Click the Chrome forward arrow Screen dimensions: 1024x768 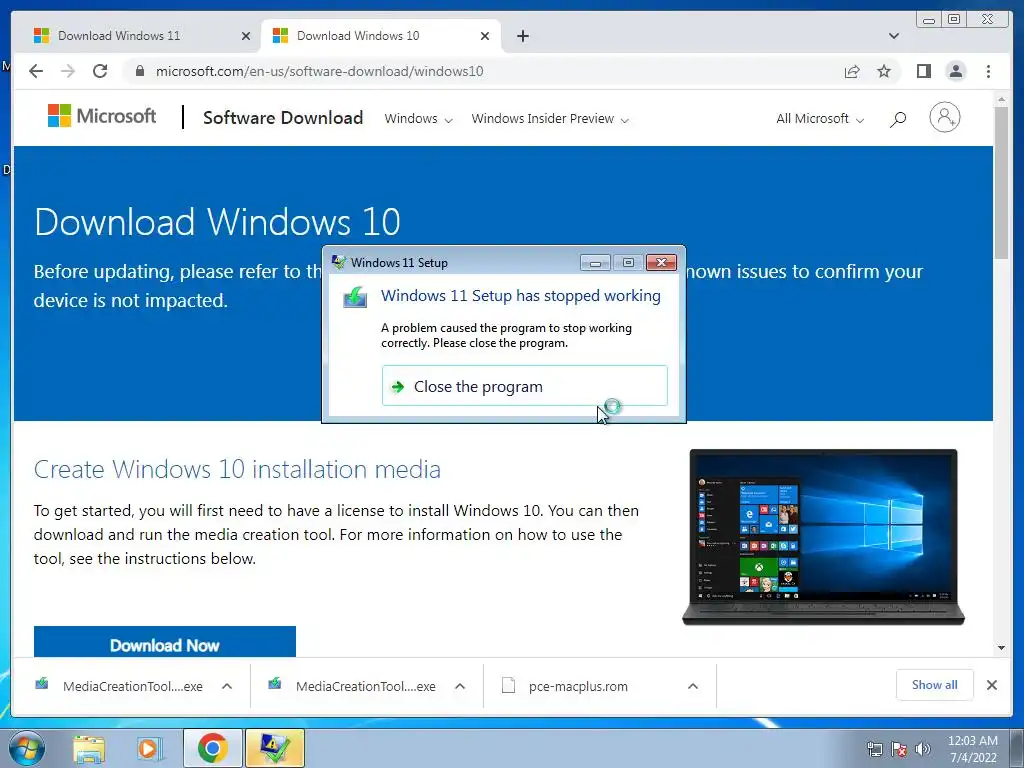tap(68, 71)
